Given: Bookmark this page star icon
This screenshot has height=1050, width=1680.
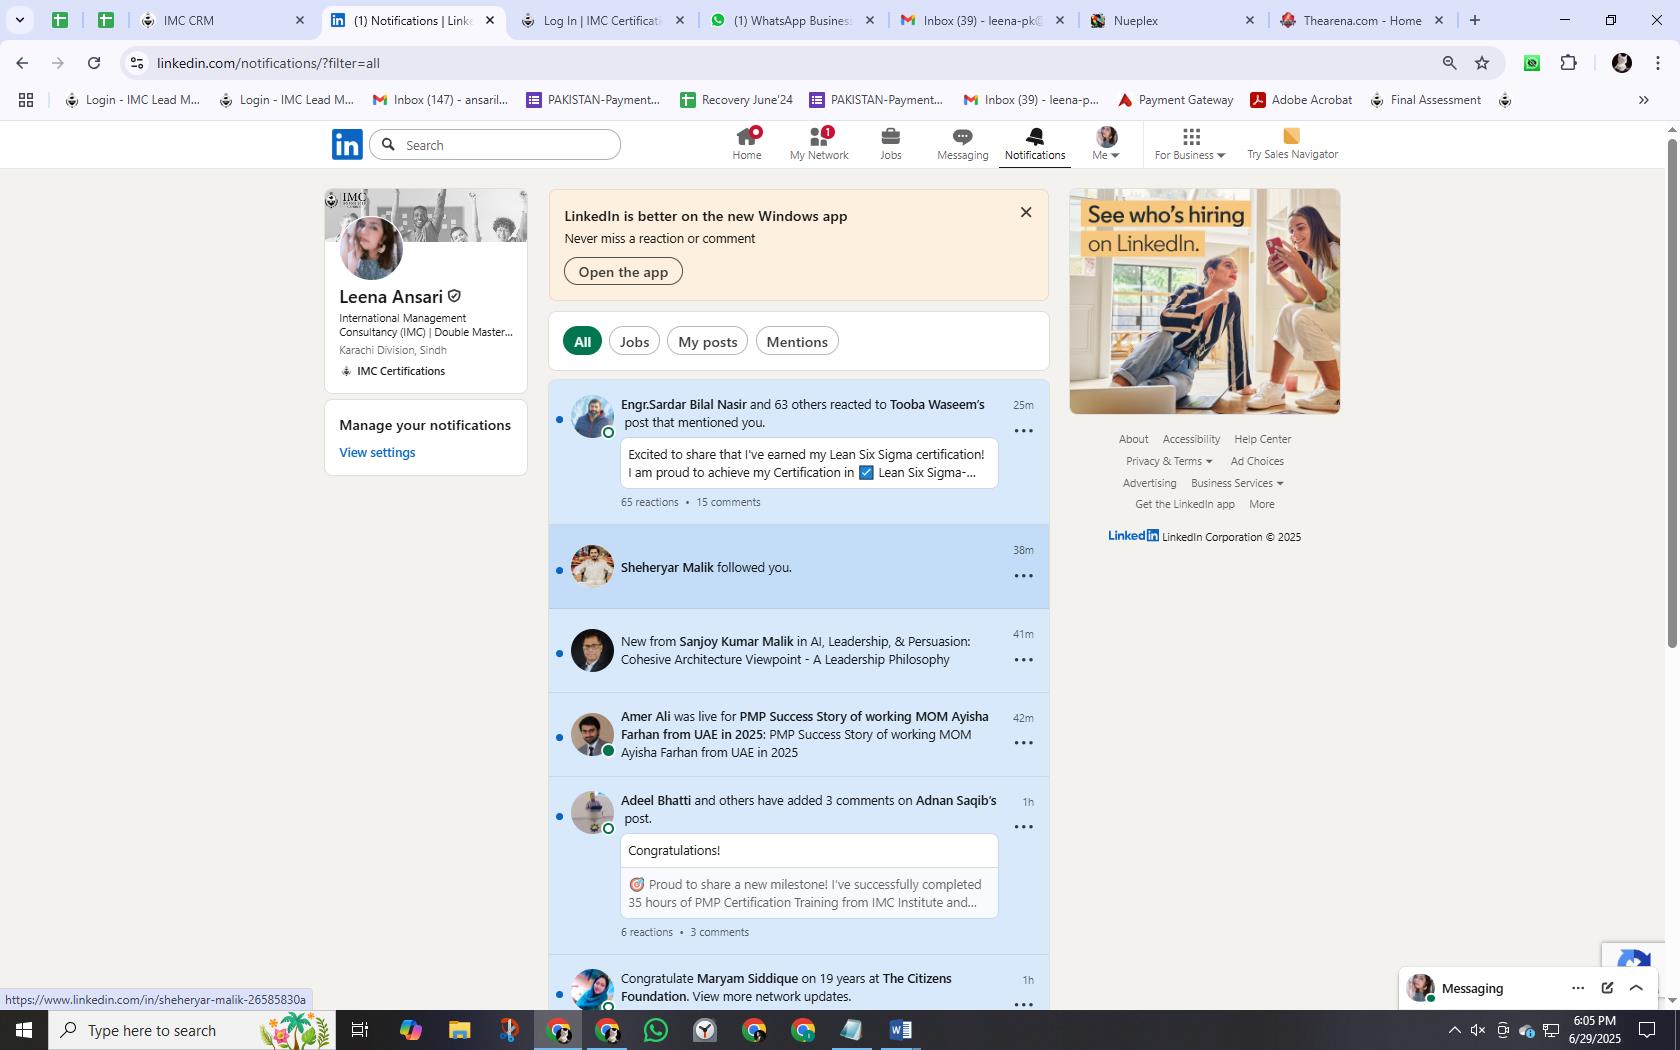Looking at the screenshot, I should [x=1482, y=63].
